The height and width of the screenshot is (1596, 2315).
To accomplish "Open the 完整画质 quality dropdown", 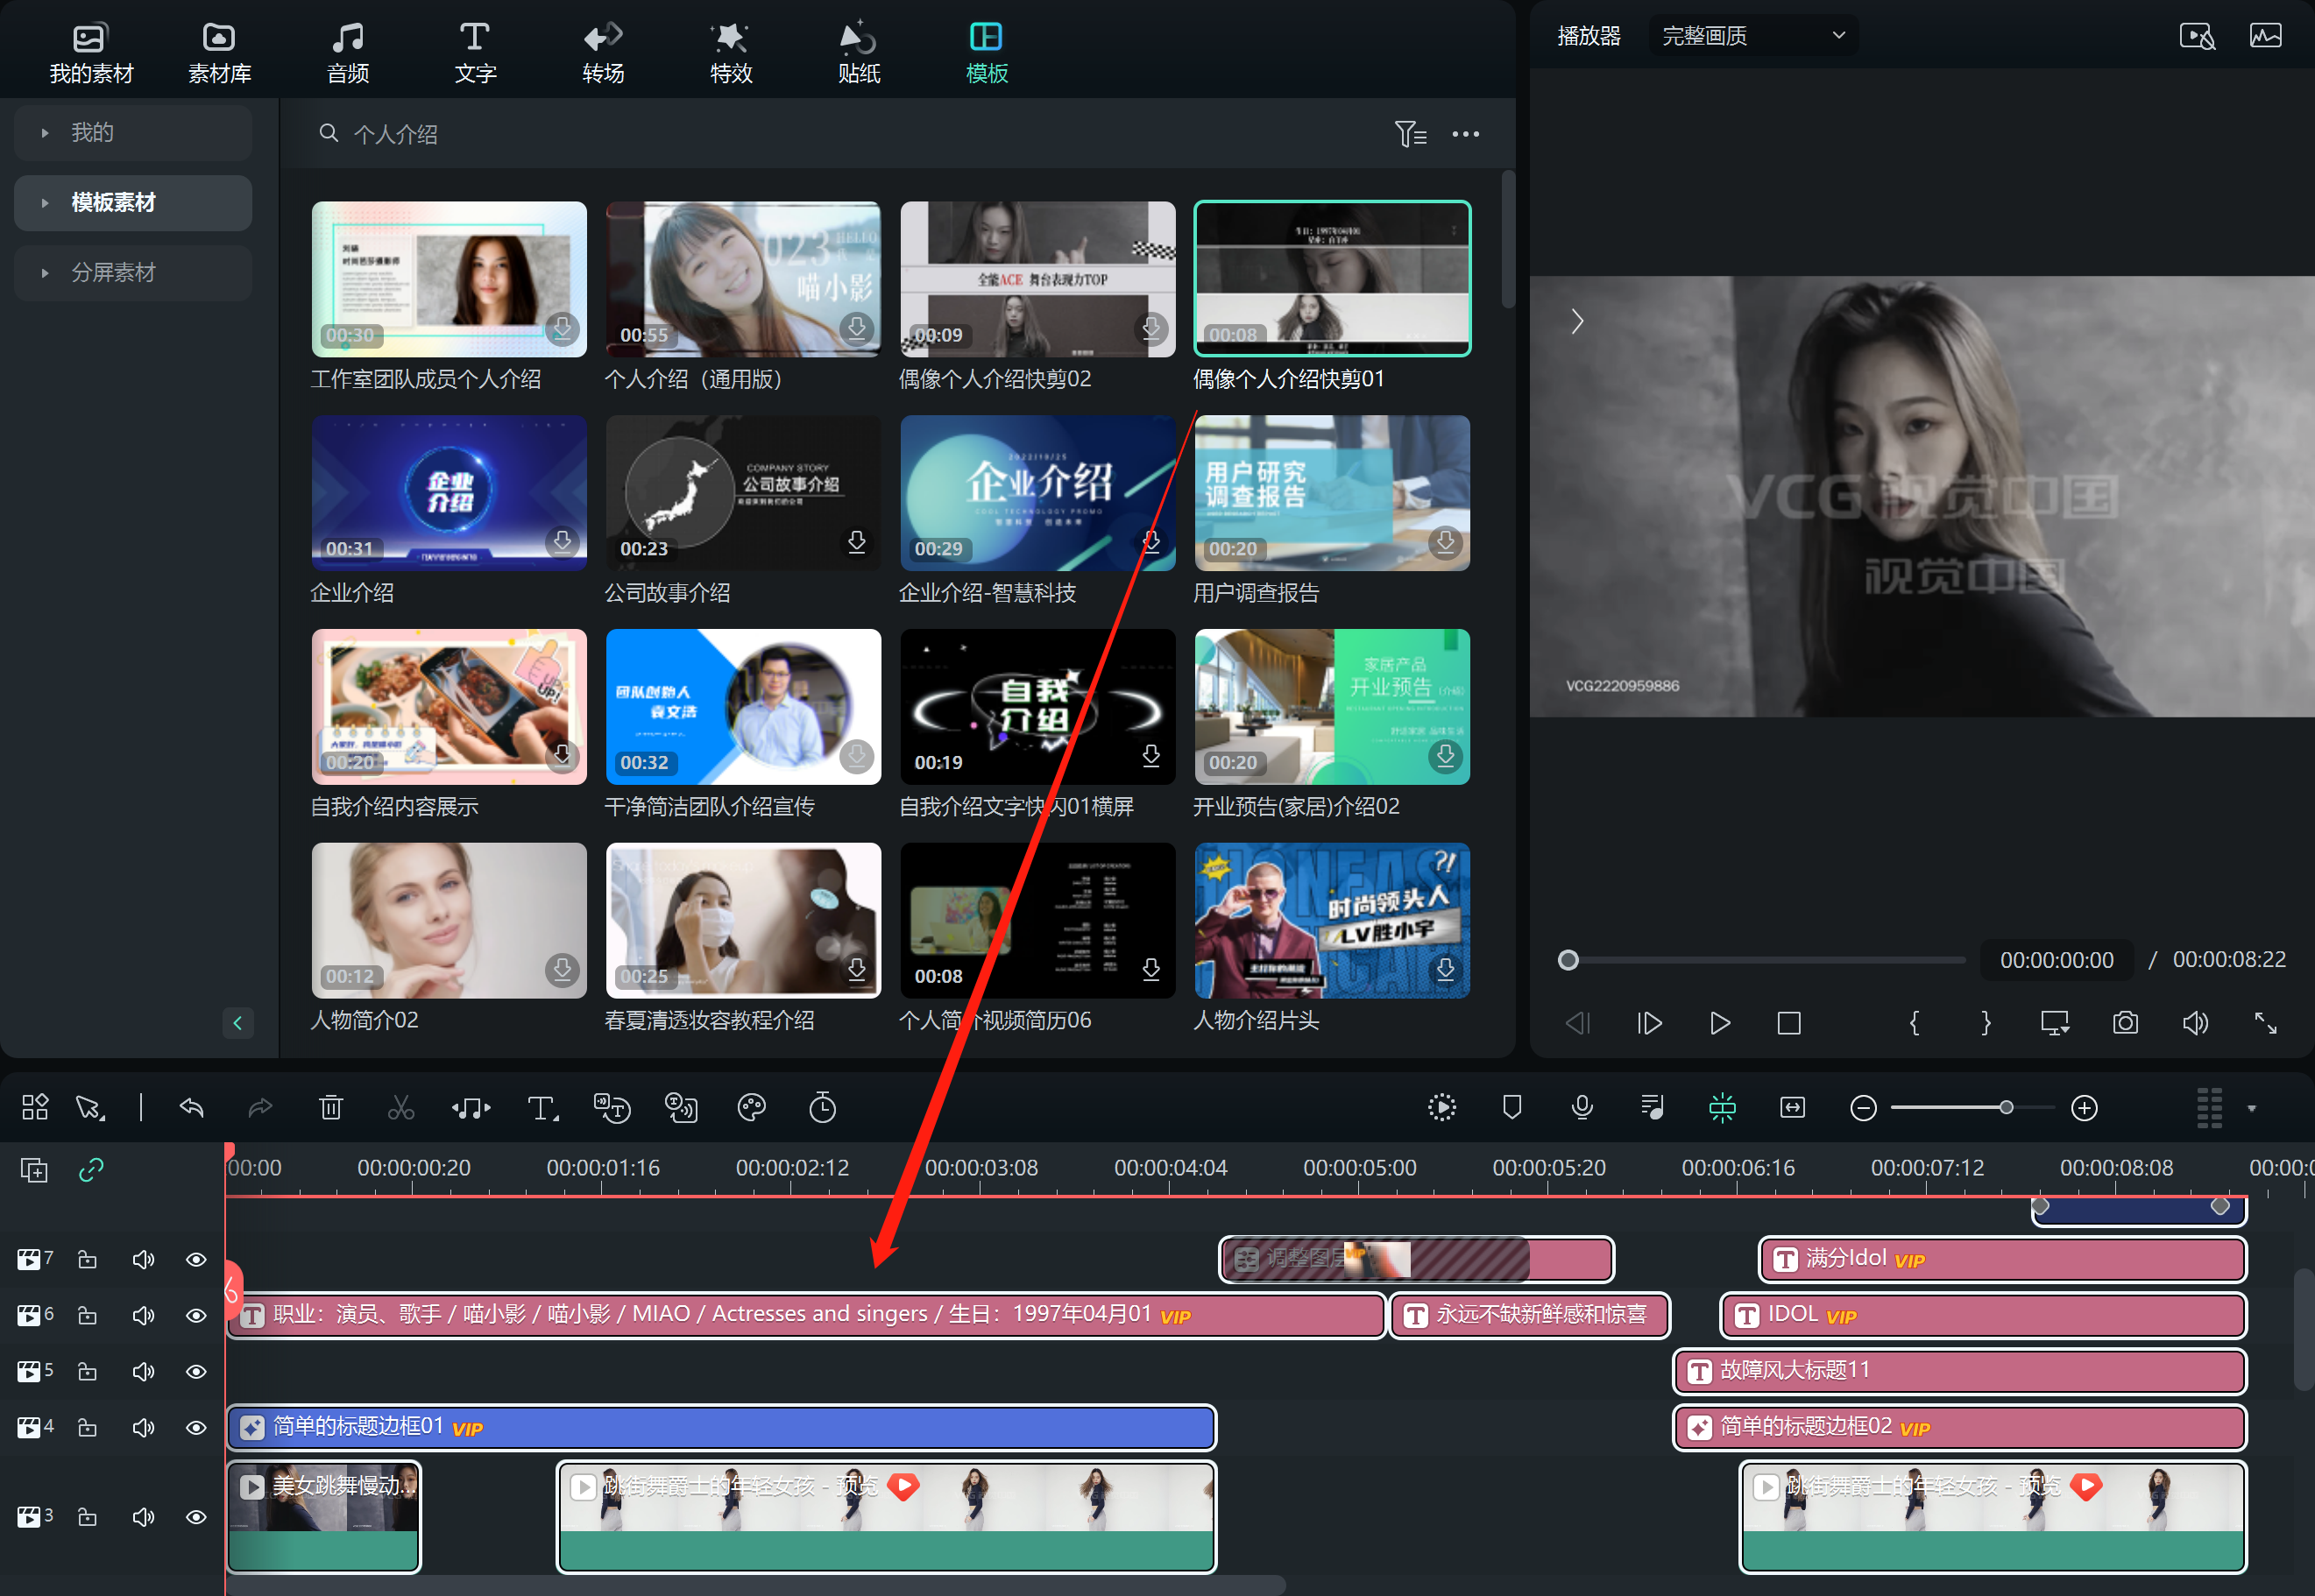I will point(1752,36).
